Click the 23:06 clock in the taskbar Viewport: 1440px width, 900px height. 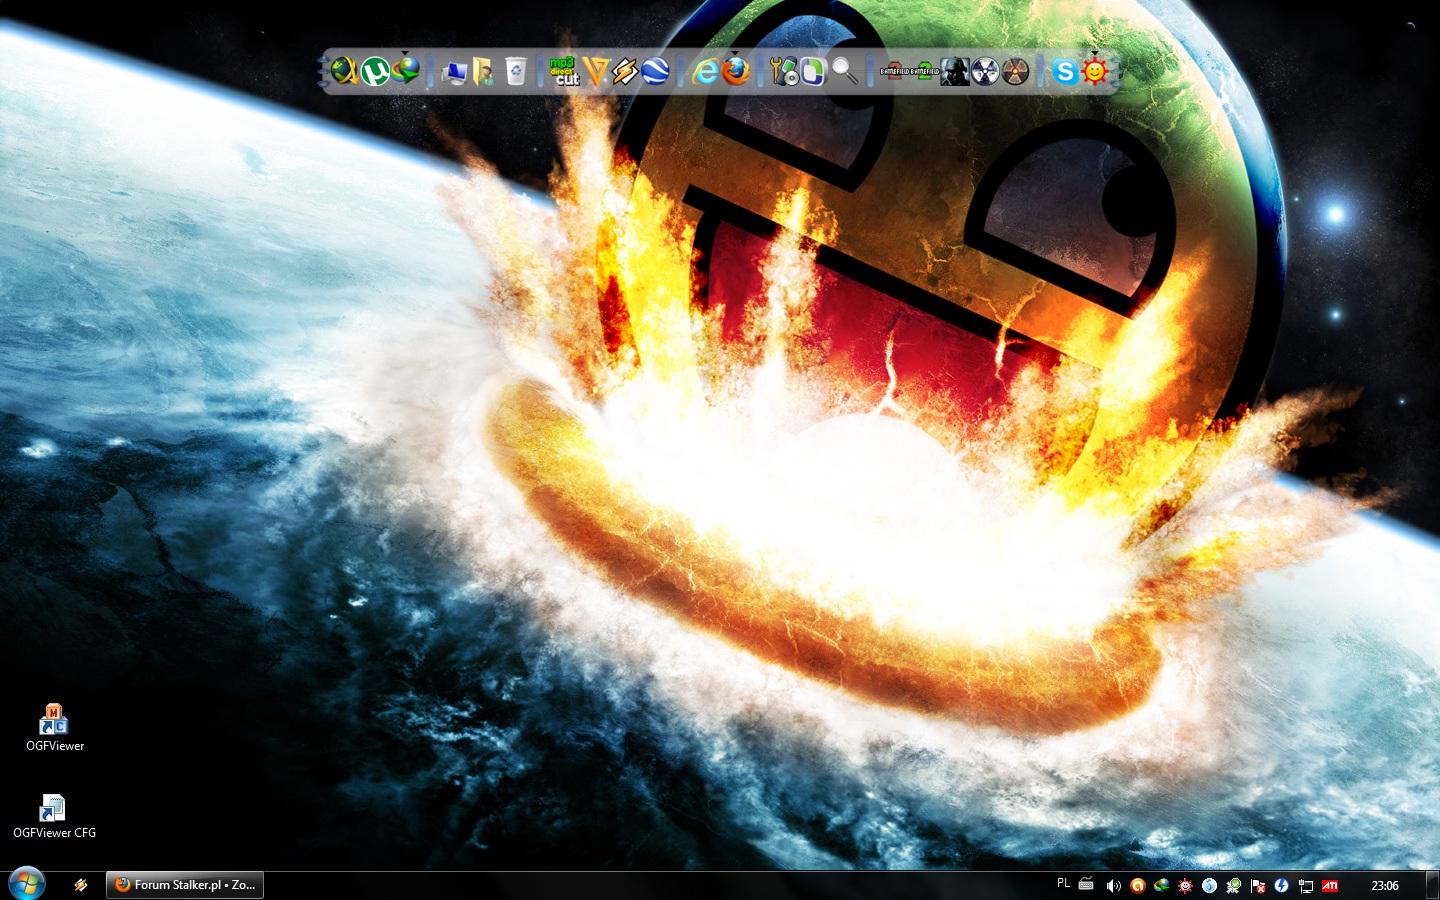1385,885
